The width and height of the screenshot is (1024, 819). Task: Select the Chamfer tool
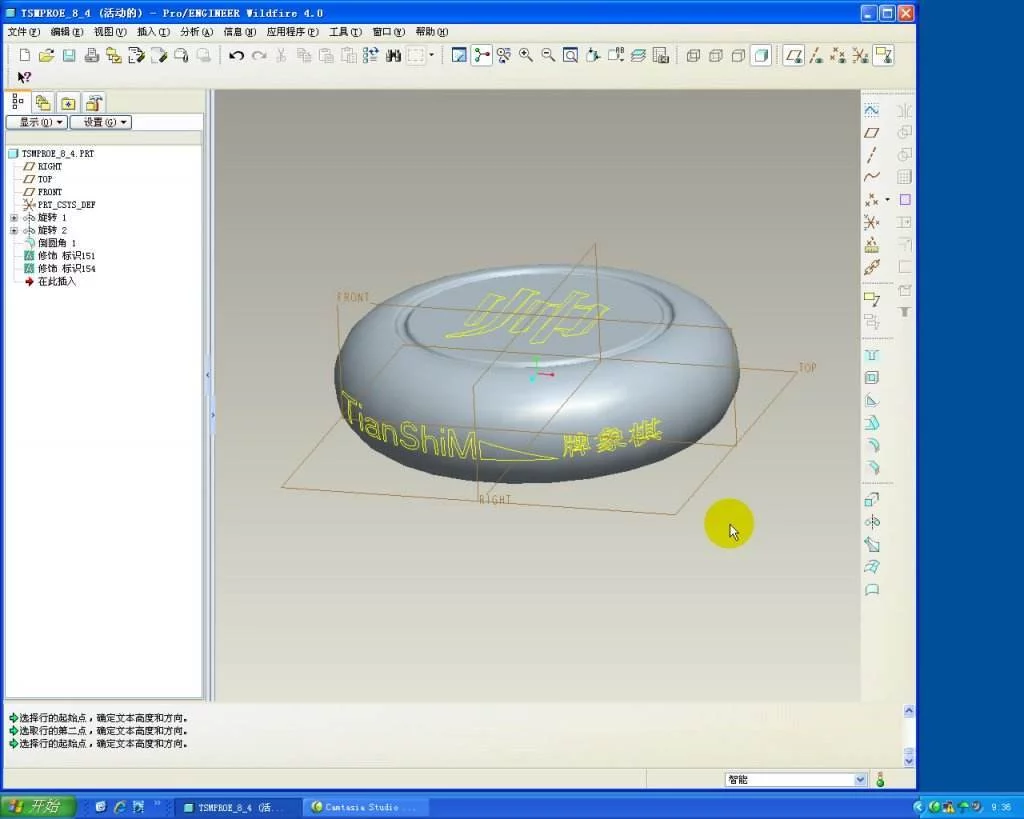[871, 468]
